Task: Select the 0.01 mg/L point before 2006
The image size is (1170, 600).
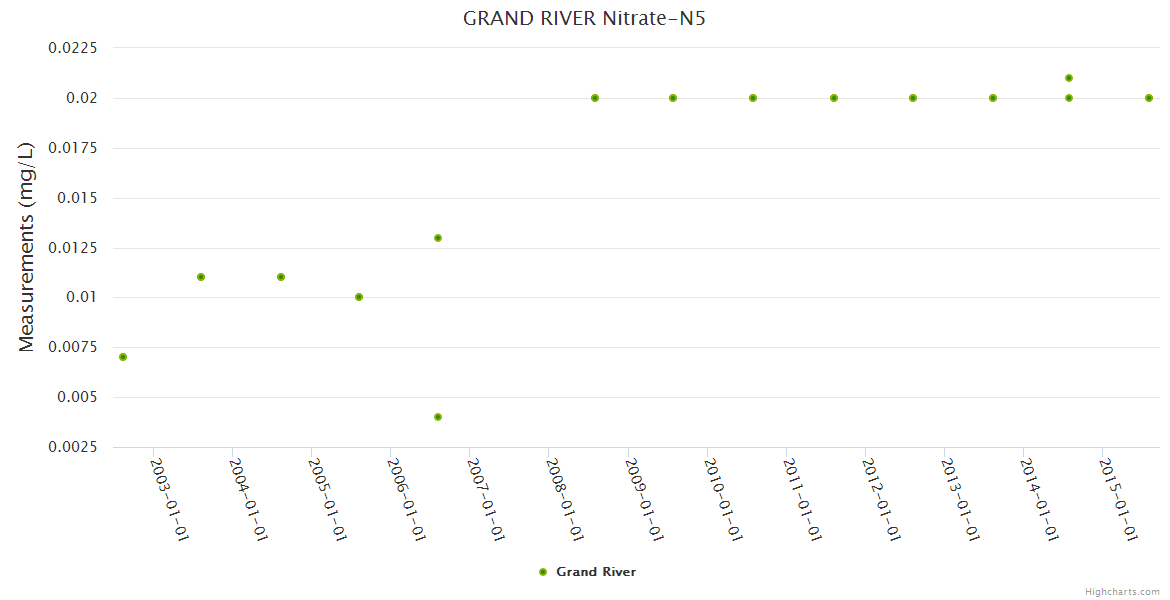Action: tap(359, 297)
